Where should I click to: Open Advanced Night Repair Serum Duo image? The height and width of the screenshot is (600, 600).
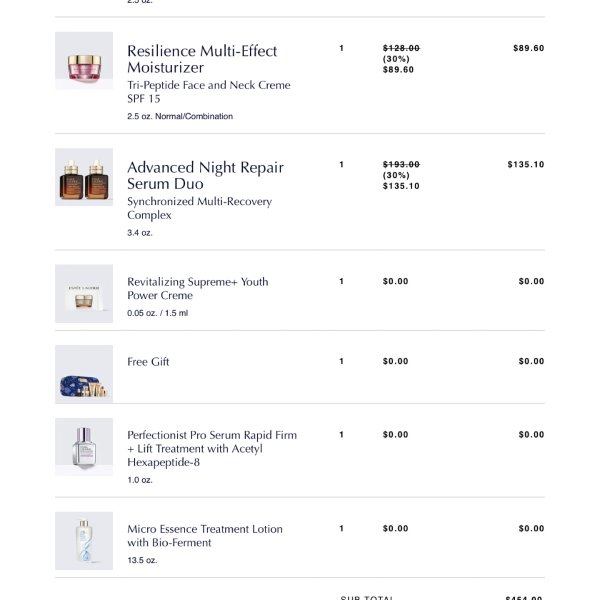coord(84,177)
